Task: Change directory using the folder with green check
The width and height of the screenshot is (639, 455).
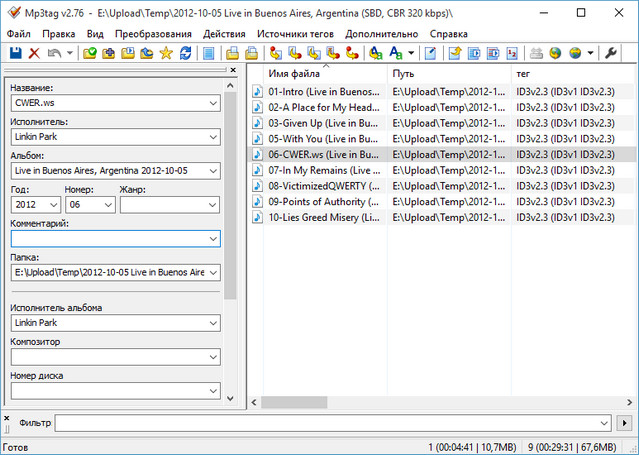Action: pos(89,53)
